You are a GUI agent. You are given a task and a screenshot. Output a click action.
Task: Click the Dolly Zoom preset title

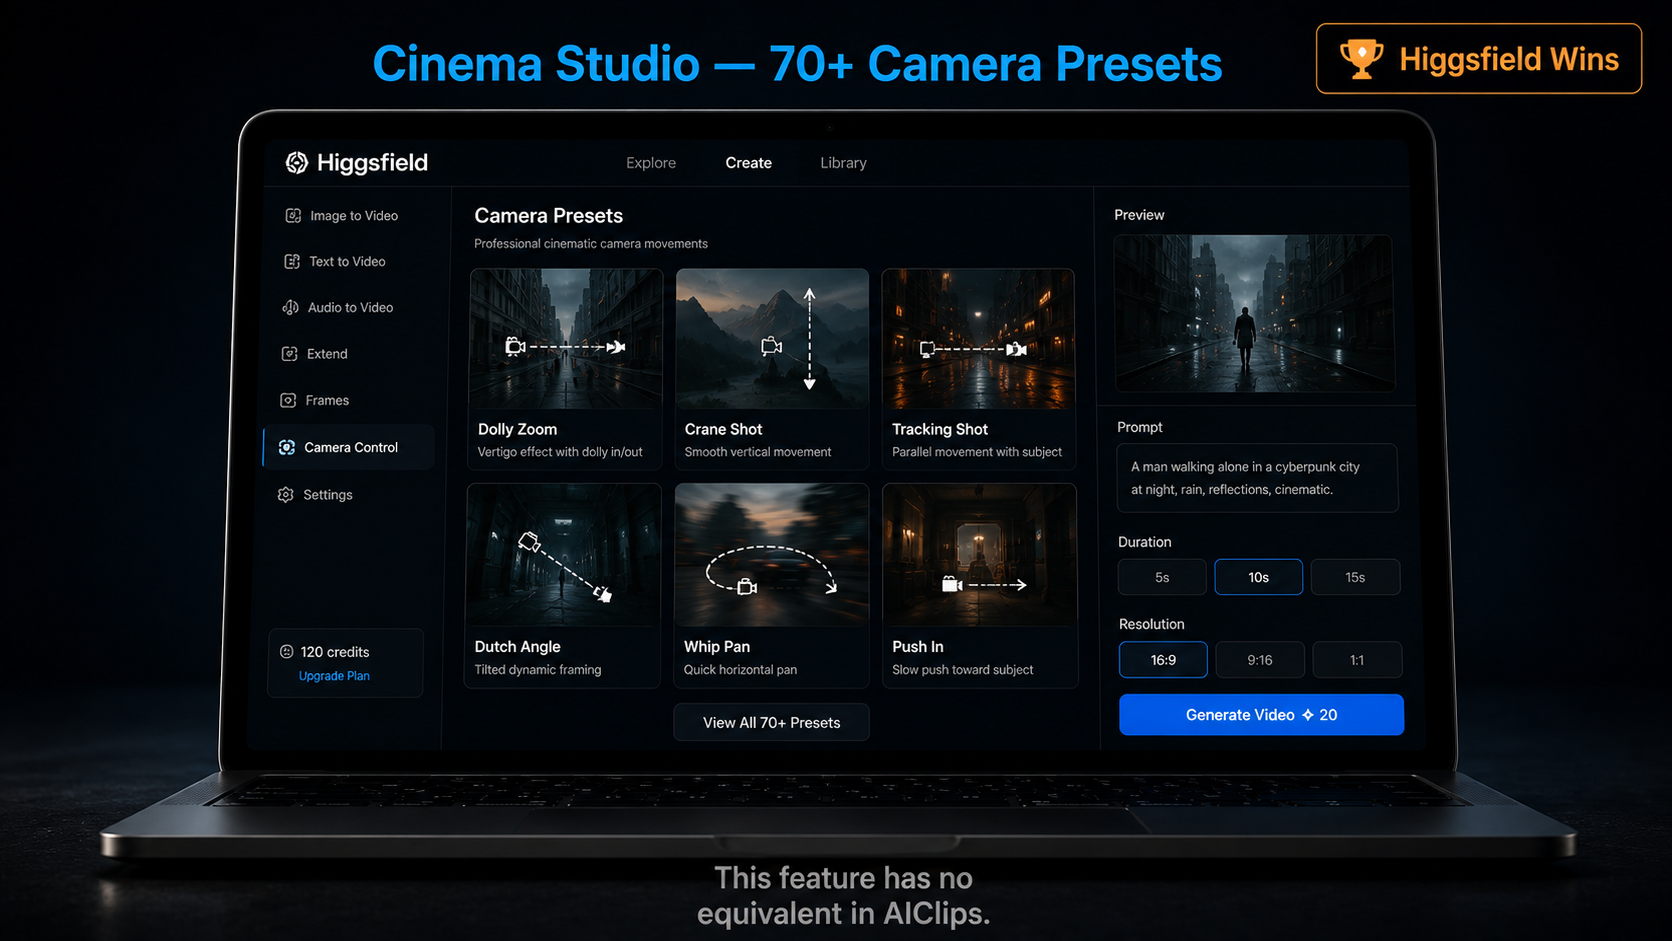517,429
